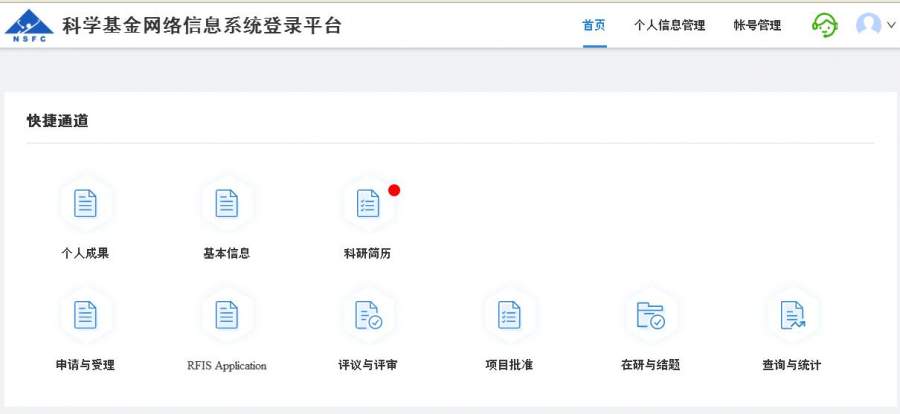The width and height of the screenshot is (900, 414).
Task: Click the 科研简历 label
Action: pos(367,253)
